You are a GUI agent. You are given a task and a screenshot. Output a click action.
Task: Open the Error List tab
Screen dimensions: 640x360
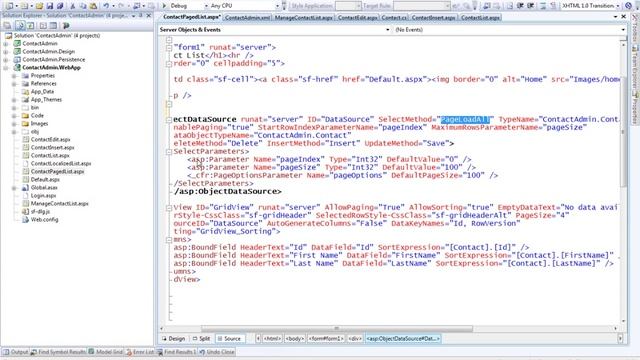tap(140, 352)
